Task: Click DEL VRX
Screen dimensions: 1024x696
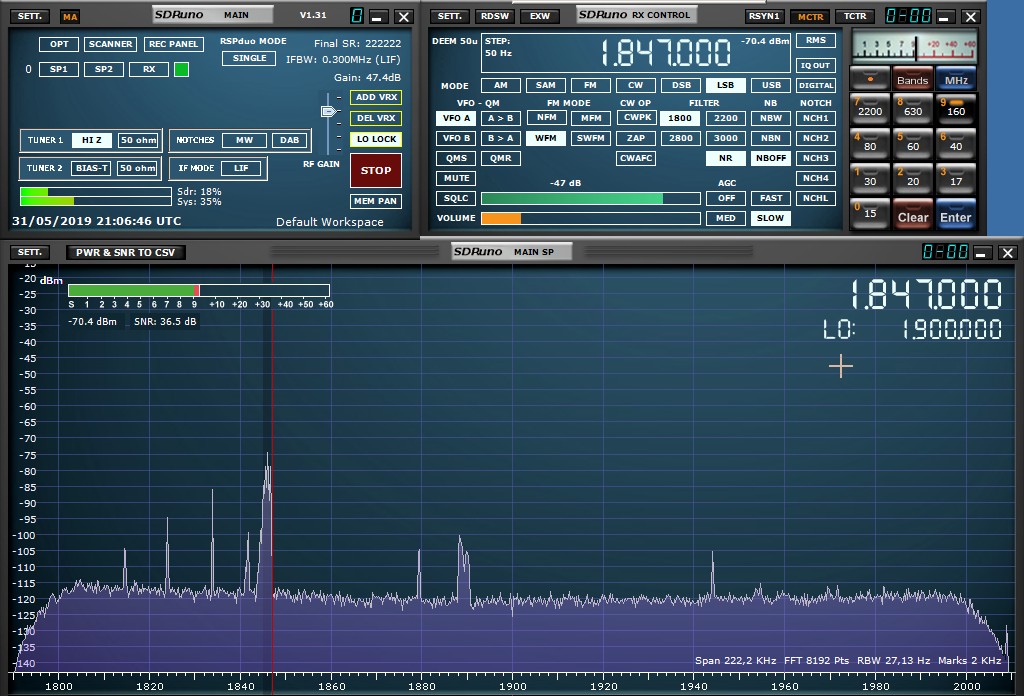Action: [376, 118]
